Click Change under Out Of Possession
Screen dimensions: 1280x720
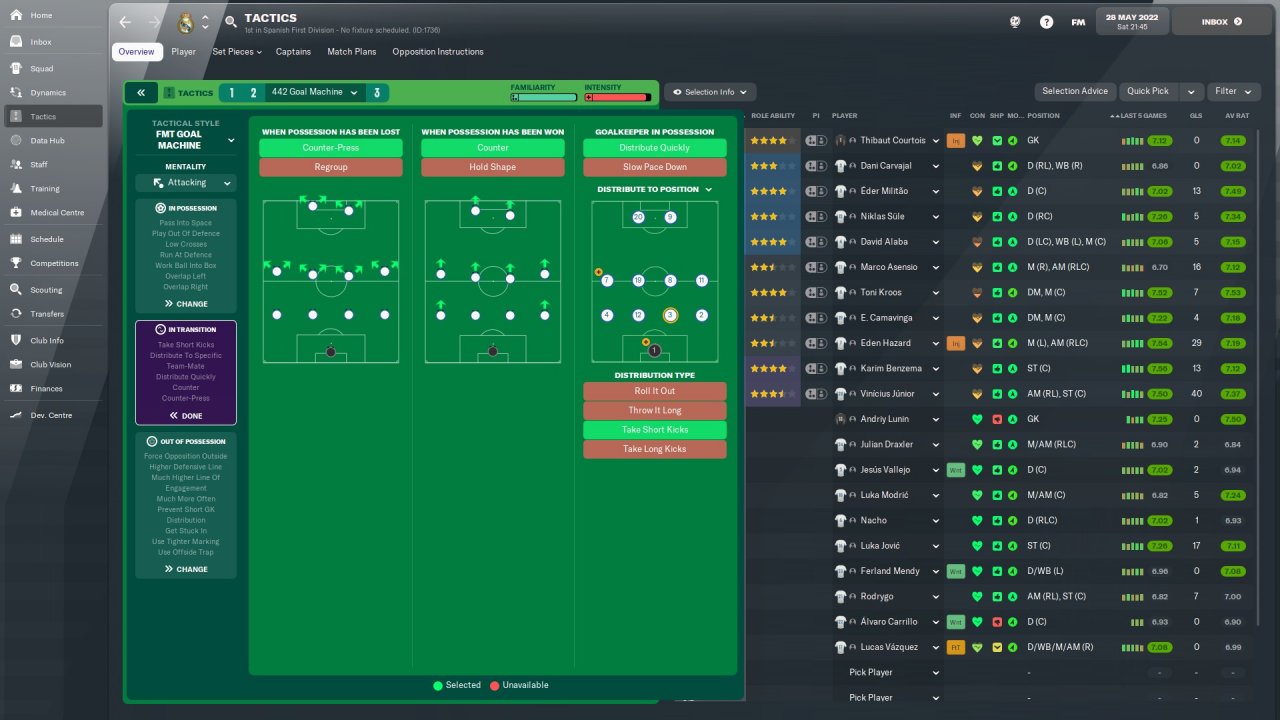tap(186, 569)
